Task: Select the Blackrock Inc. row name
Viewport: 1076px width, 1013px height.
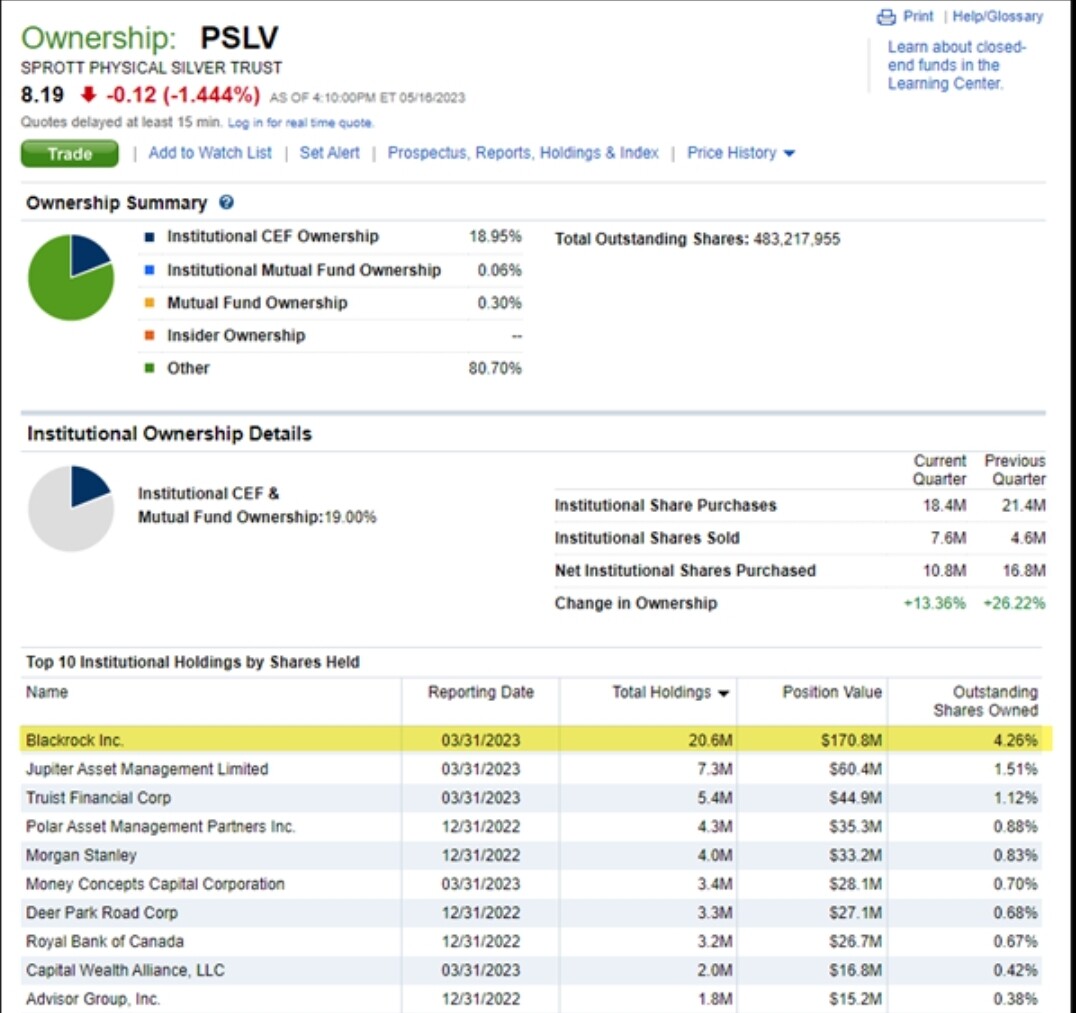Action: point(75,740)
